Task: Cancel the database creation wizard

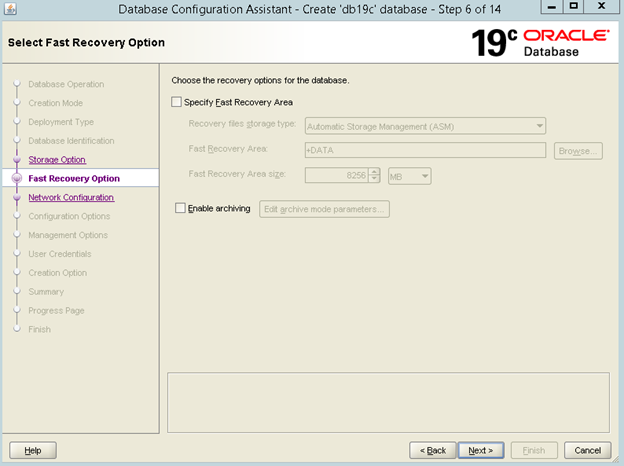Action: [x=587, y=450]
